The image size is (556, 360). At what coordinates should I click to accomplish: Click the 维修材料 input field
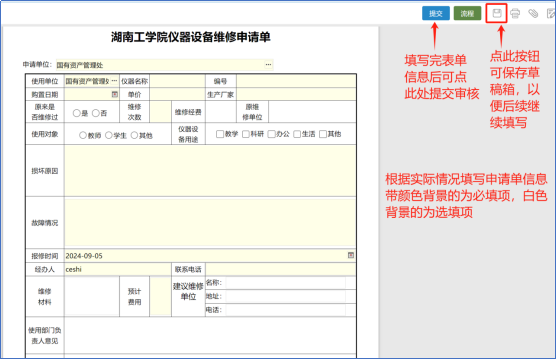92,297
